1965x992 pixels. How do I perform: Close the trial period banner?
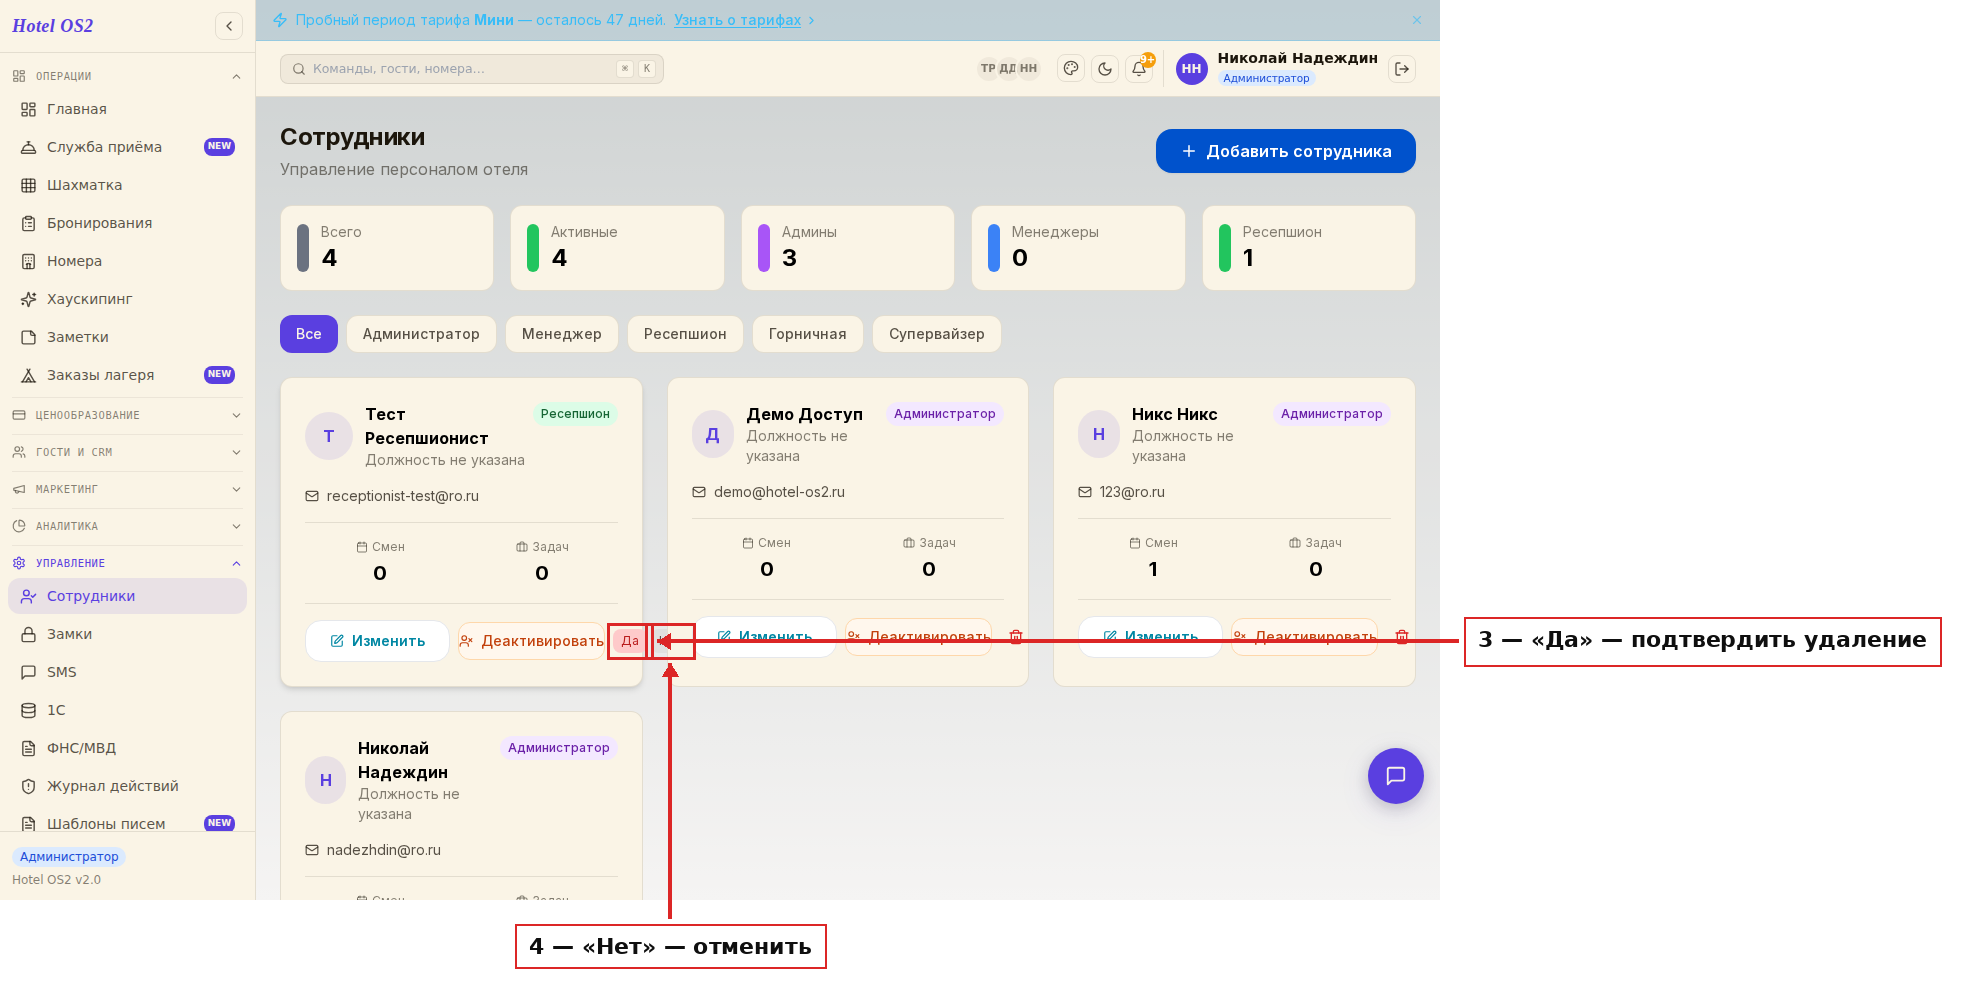1417,20
